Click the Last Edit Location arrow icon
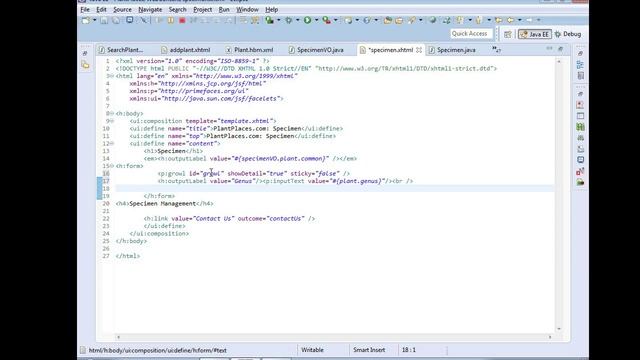This screenshot has height=360, width=640. point(498,20)
